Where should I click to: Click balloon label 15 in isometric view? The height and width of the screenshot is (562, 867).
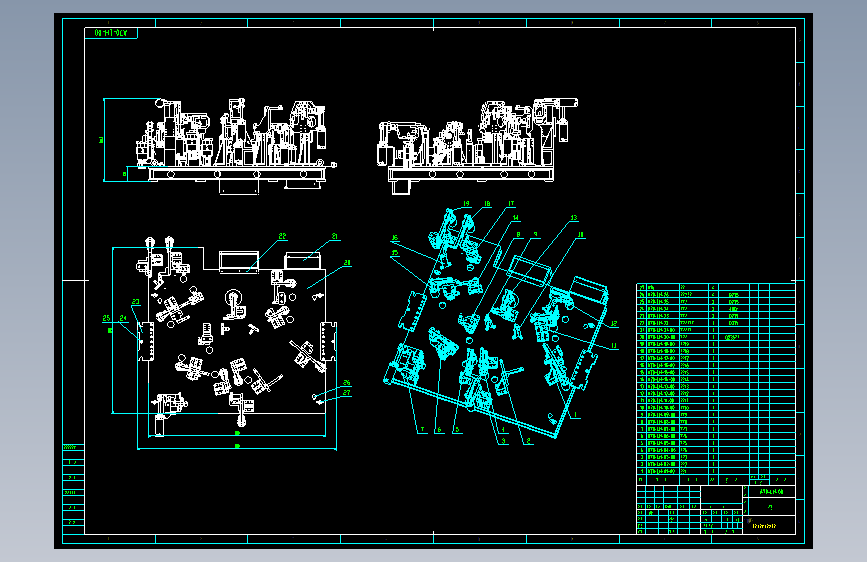[x=395, y=253]
